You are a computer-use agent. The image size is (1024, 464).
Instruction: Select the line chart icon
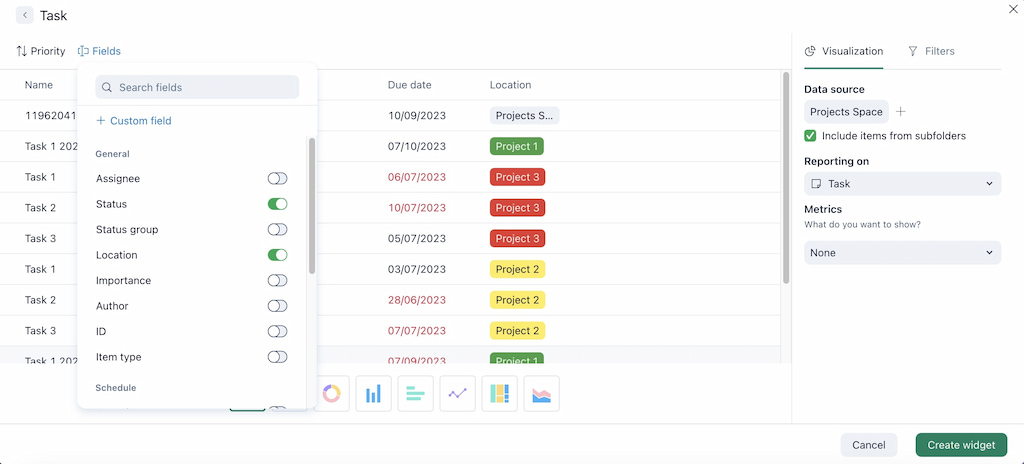coord(458,393)
